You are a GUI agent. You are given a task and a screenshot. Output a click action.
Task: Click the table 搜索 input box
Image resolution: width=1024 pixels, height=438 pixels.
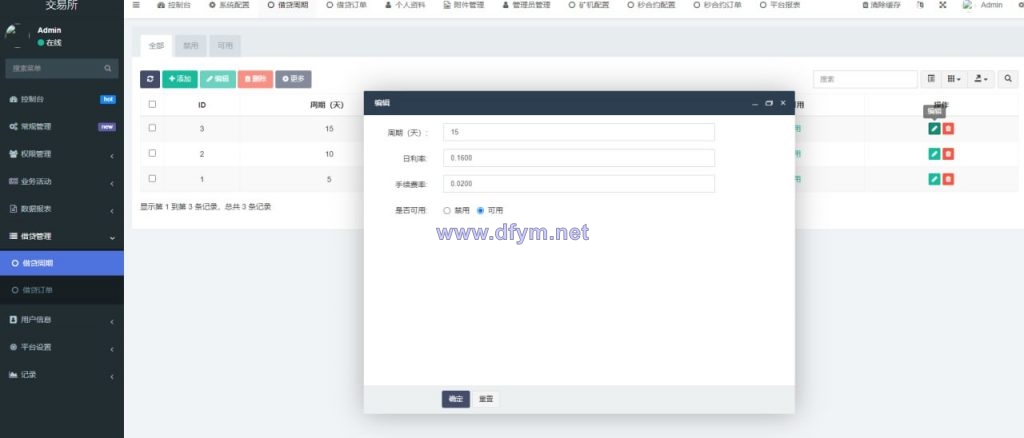tap(865, 79)
